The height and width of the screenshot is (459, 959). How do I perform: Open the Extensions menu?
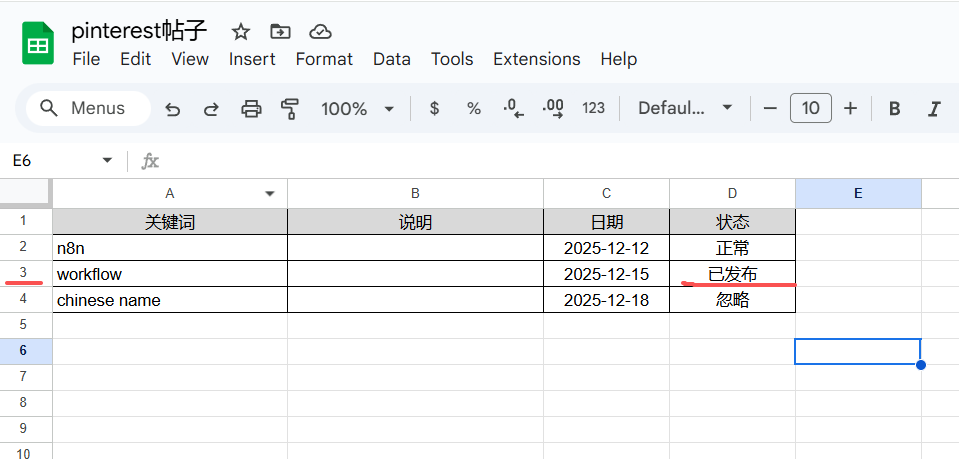pyautogui.click(x=536, y=59)
